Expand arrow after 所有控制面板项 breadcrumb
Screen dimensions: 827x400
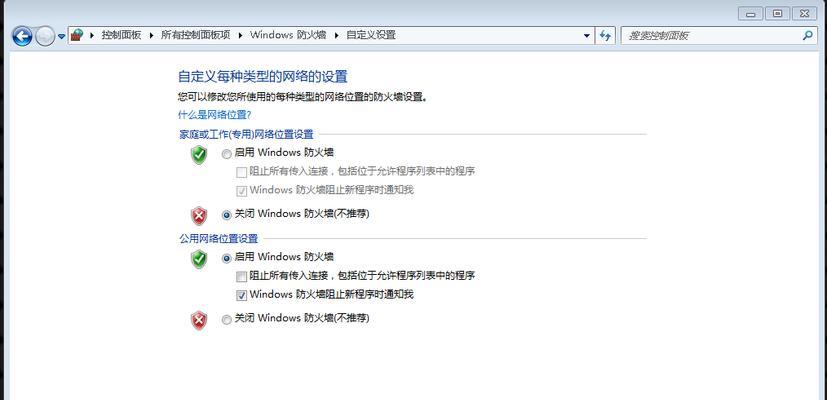coord(240,35)
